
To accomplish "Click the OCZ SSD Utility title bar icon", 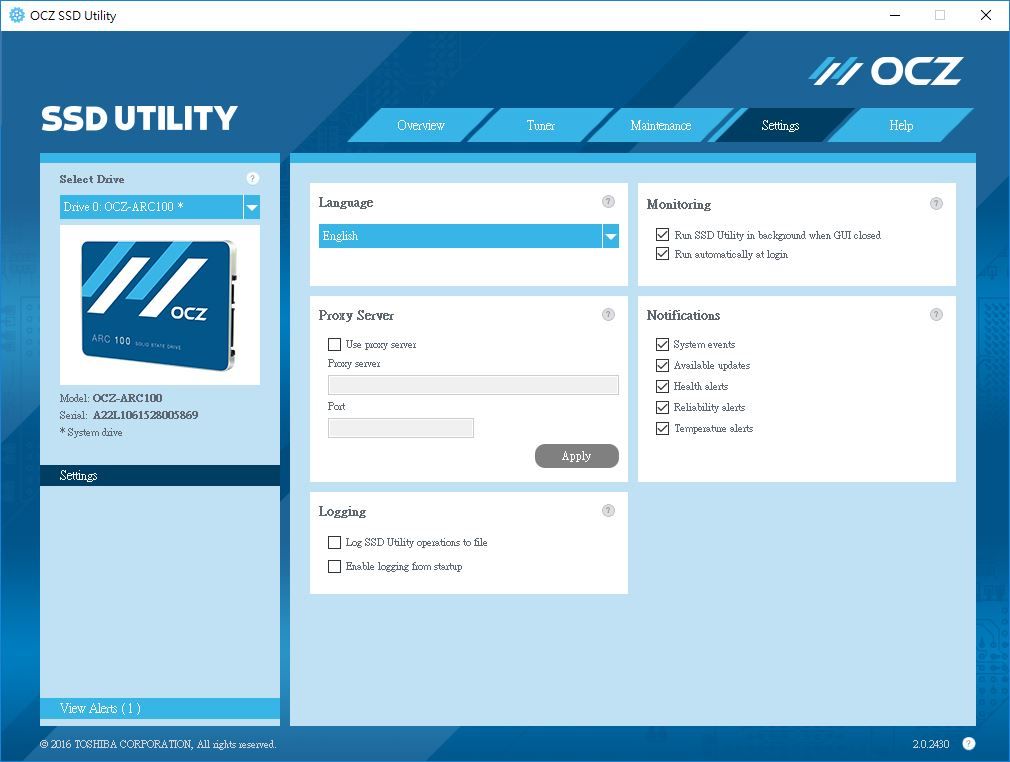I will (x=17, y=15).
